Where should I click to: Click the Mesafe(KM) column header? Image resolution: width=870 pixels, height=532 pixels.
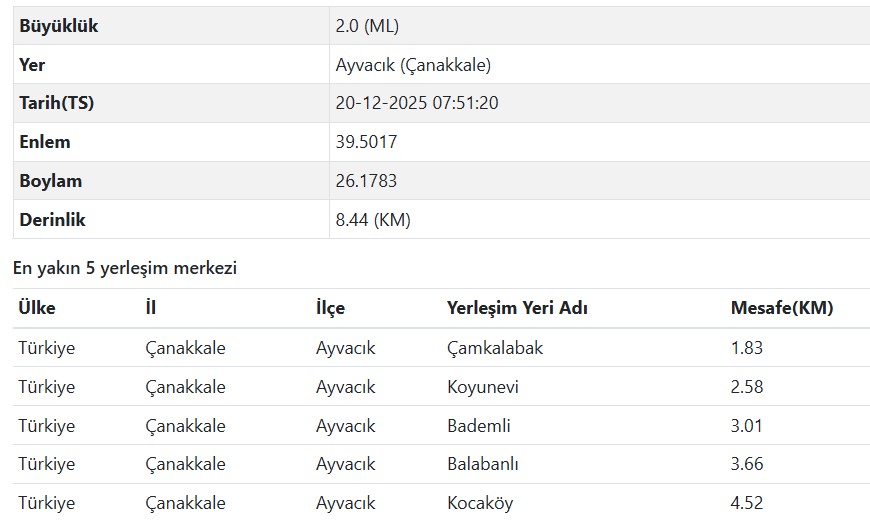(x=782, y=308)
